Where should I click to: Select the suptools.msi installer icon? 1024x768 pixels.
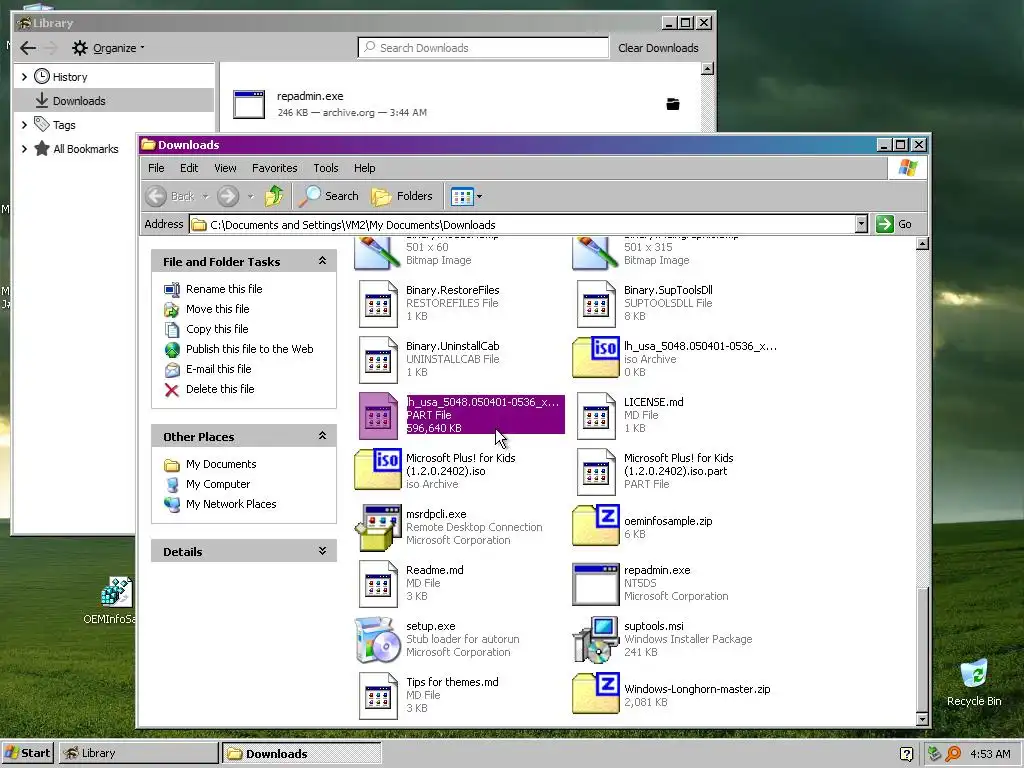596,640
